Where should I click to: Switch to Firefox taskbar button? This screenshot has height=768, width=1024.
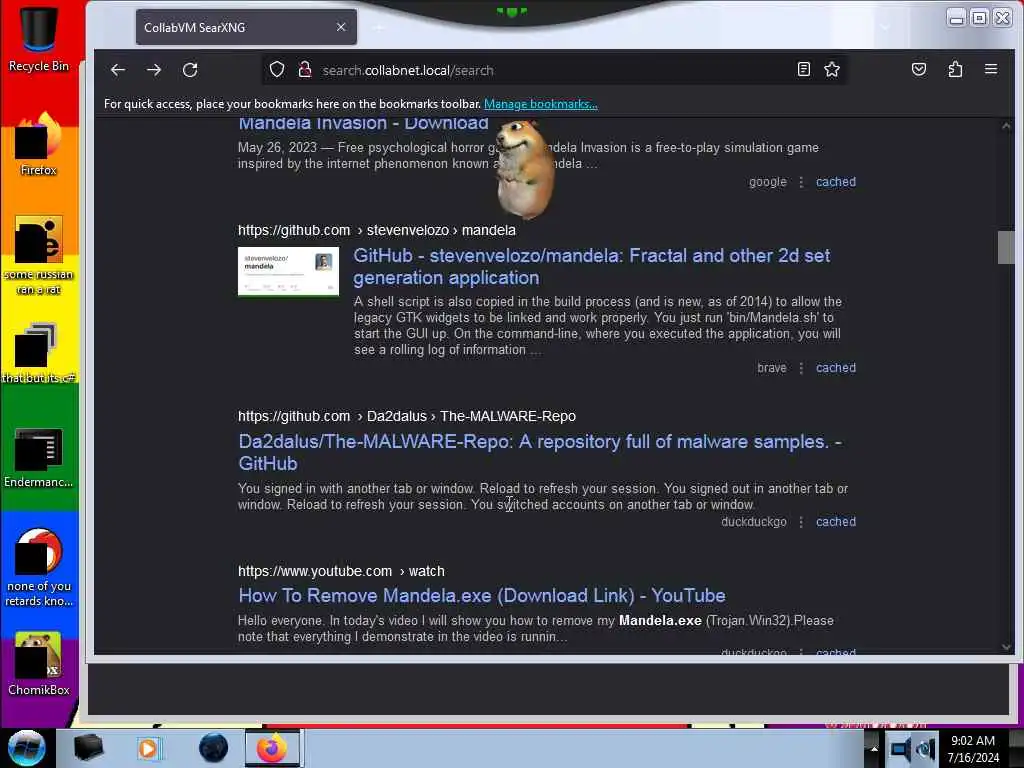coord(272,748)
